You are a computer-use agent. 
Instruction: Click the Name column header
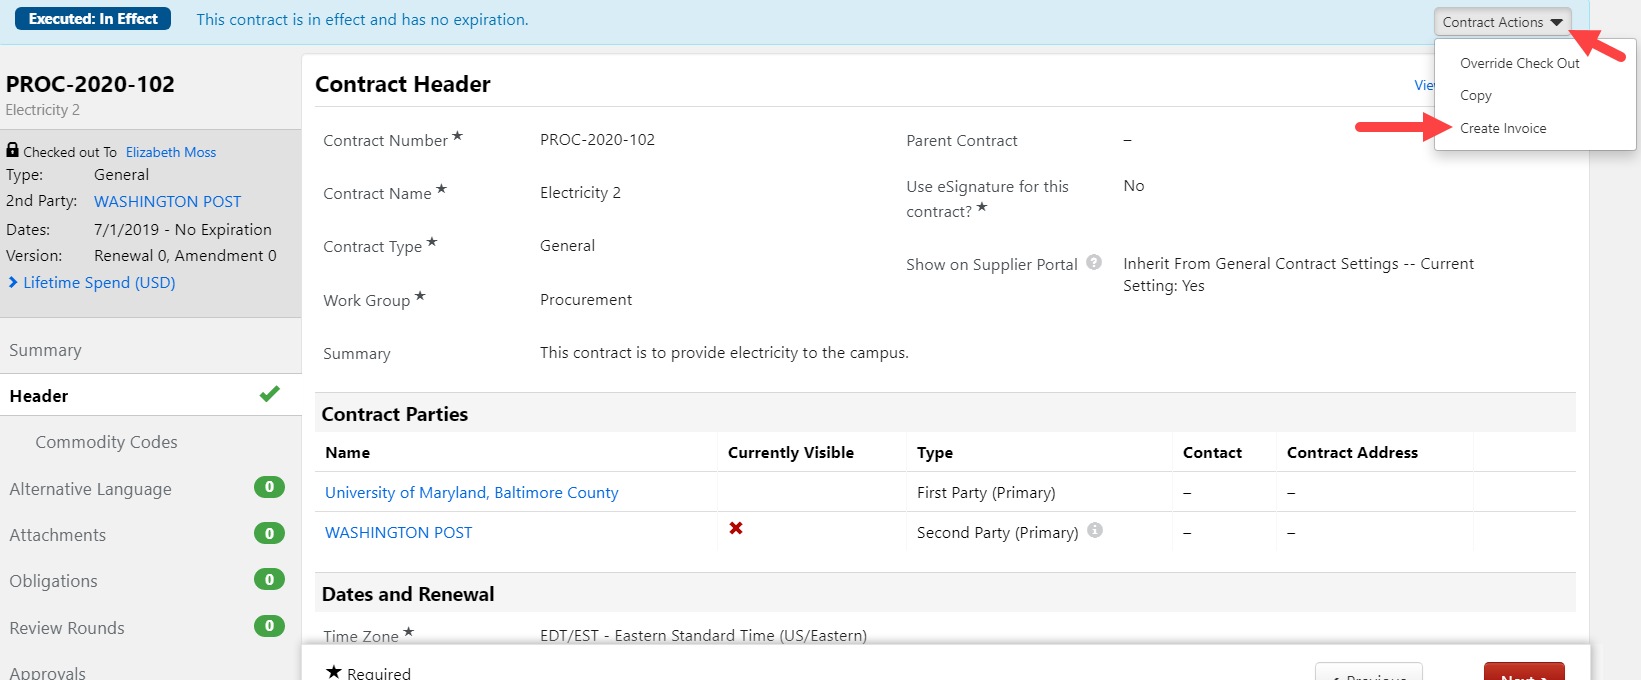pyautogui.click(x=347, y=452)
